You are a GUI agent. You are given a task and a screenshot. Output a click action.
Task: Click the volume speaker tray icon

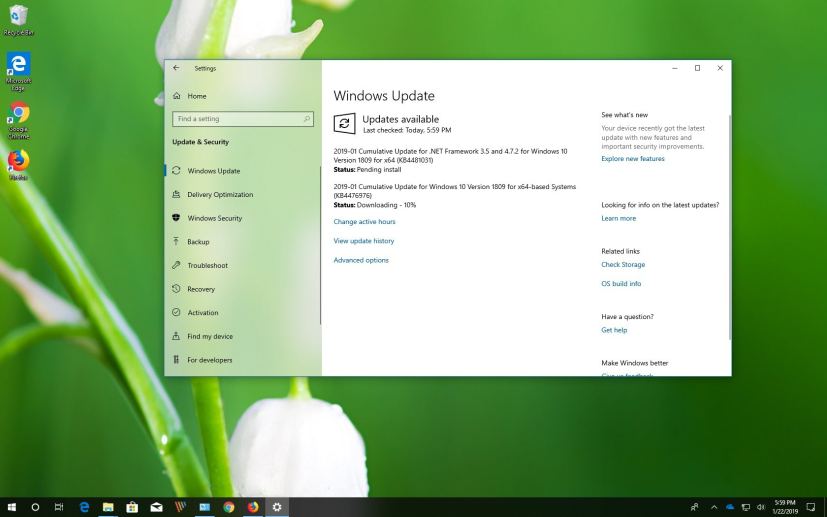click(761, 507)
